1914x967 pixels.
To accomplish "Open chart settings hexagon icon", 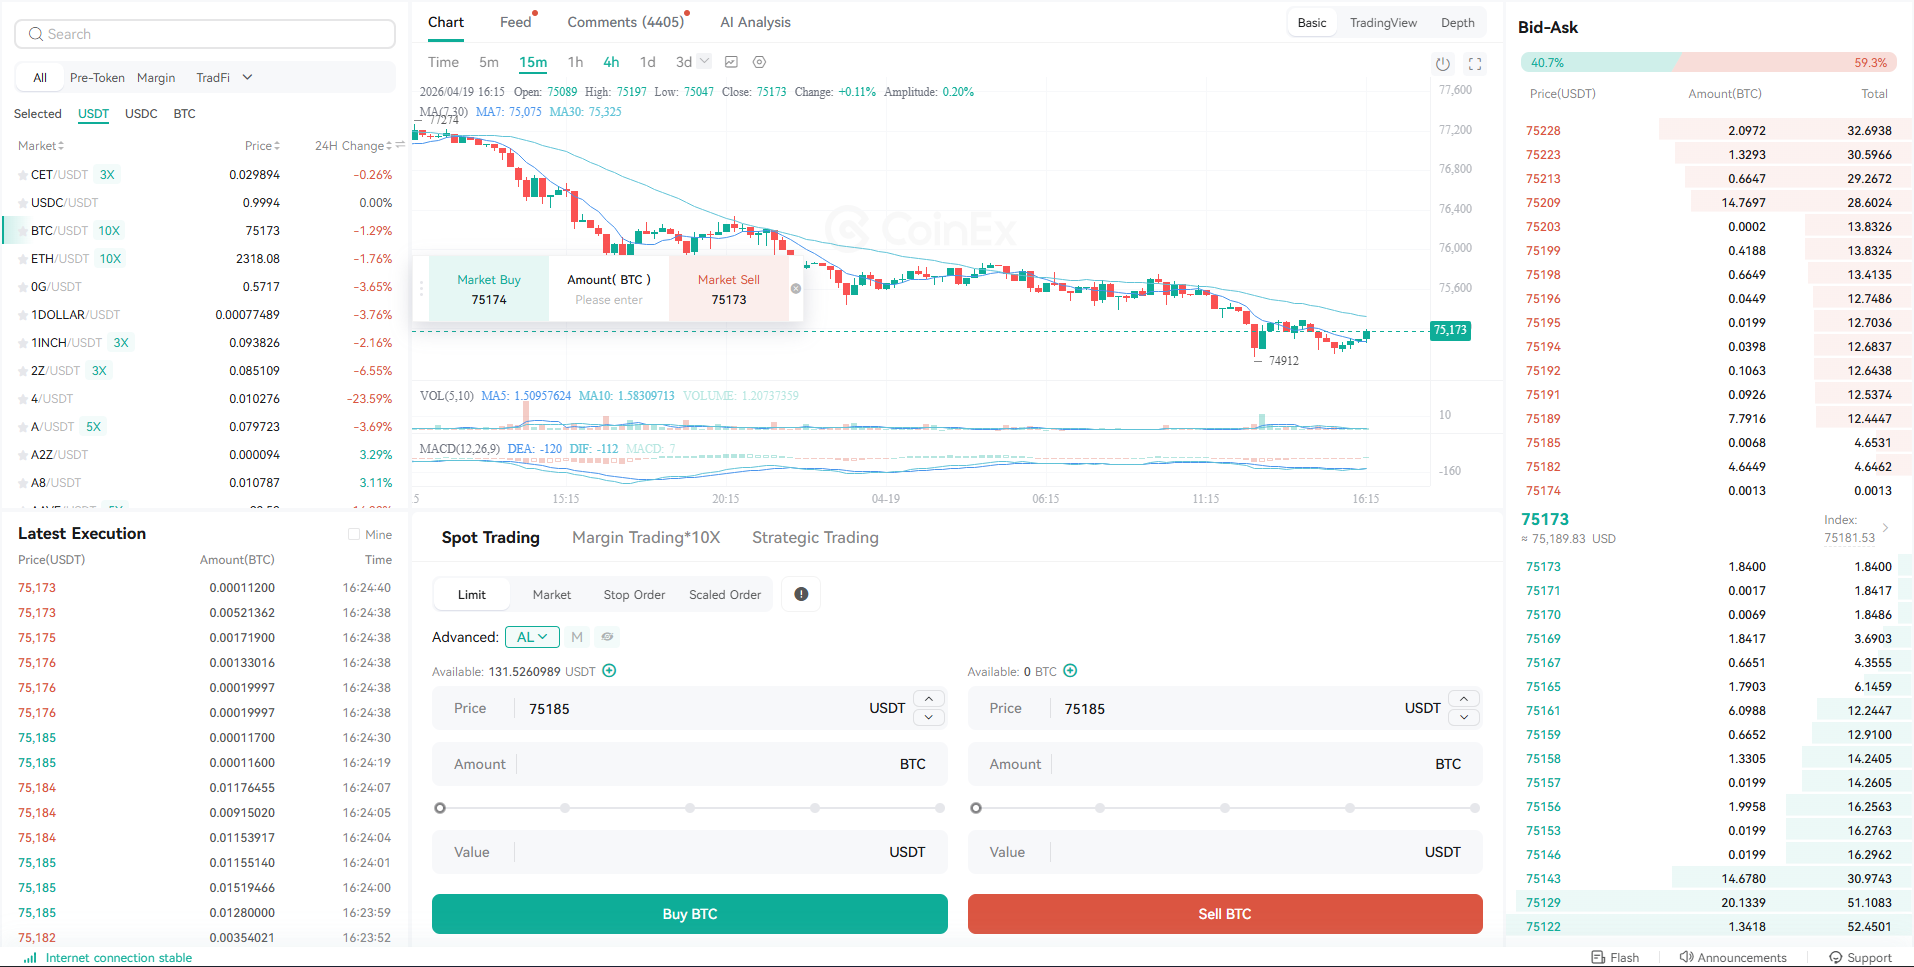I will tap(759, 62).
